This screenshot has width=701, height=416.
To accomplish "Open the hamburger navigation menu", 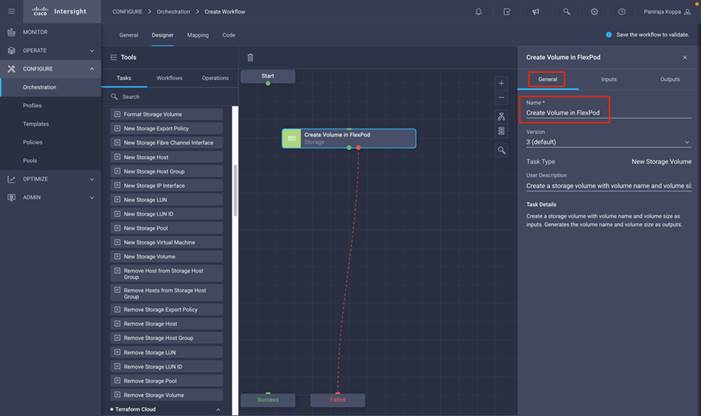I will pyautogui.click(x=12, y=12).
